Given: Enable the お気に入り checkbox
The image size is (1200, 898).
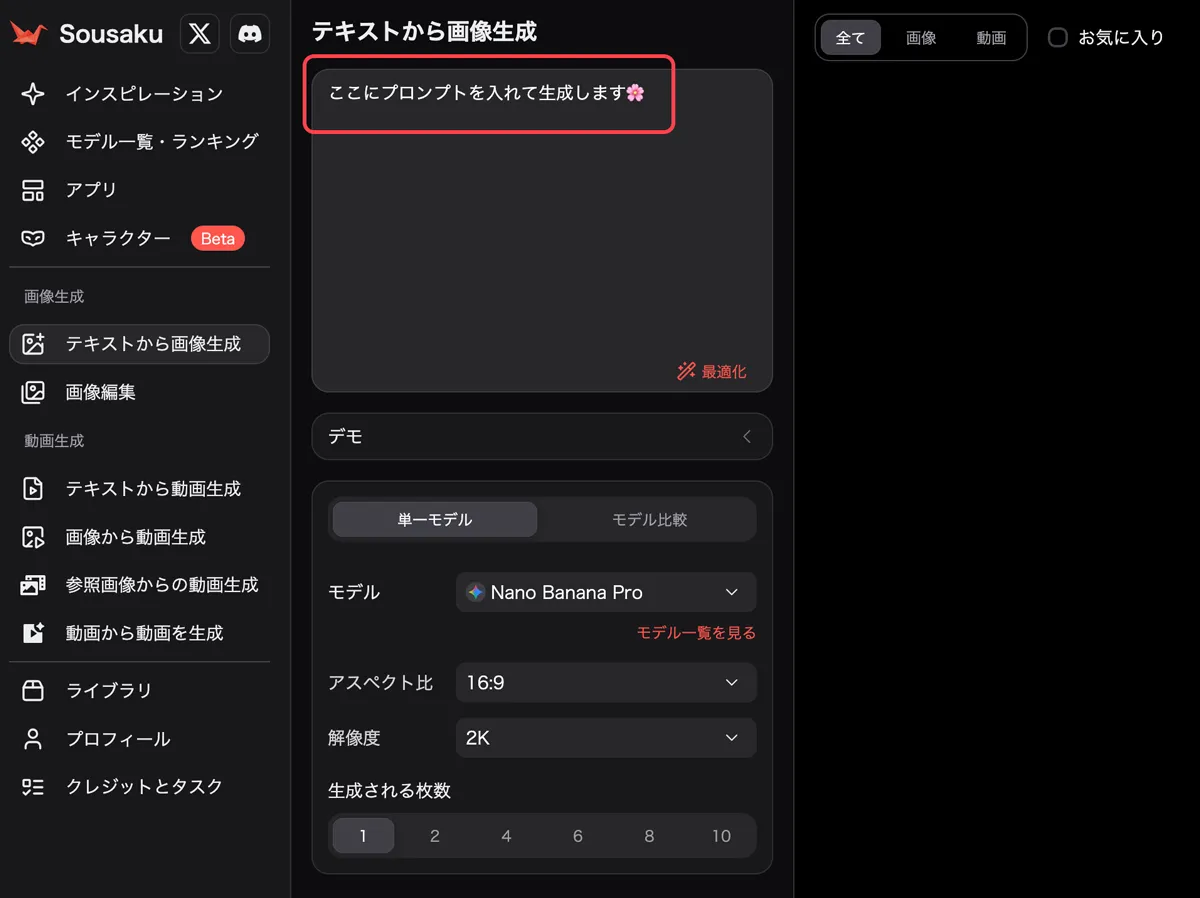Looking at the screenshot, I should tap(1057, 38).
